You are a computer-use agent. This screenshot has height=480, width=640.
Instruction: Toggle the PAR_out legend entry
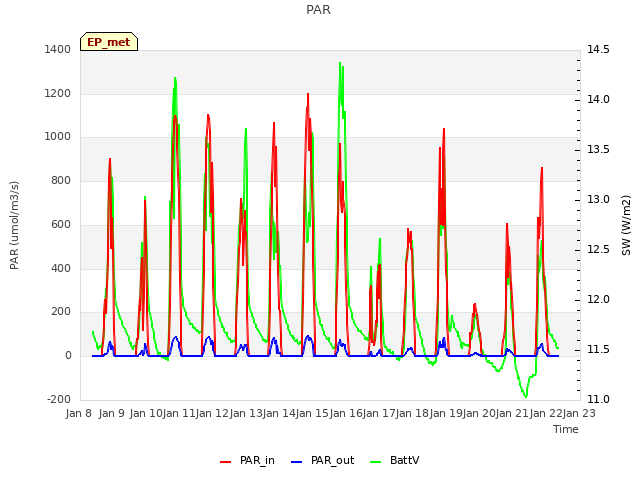322,460
